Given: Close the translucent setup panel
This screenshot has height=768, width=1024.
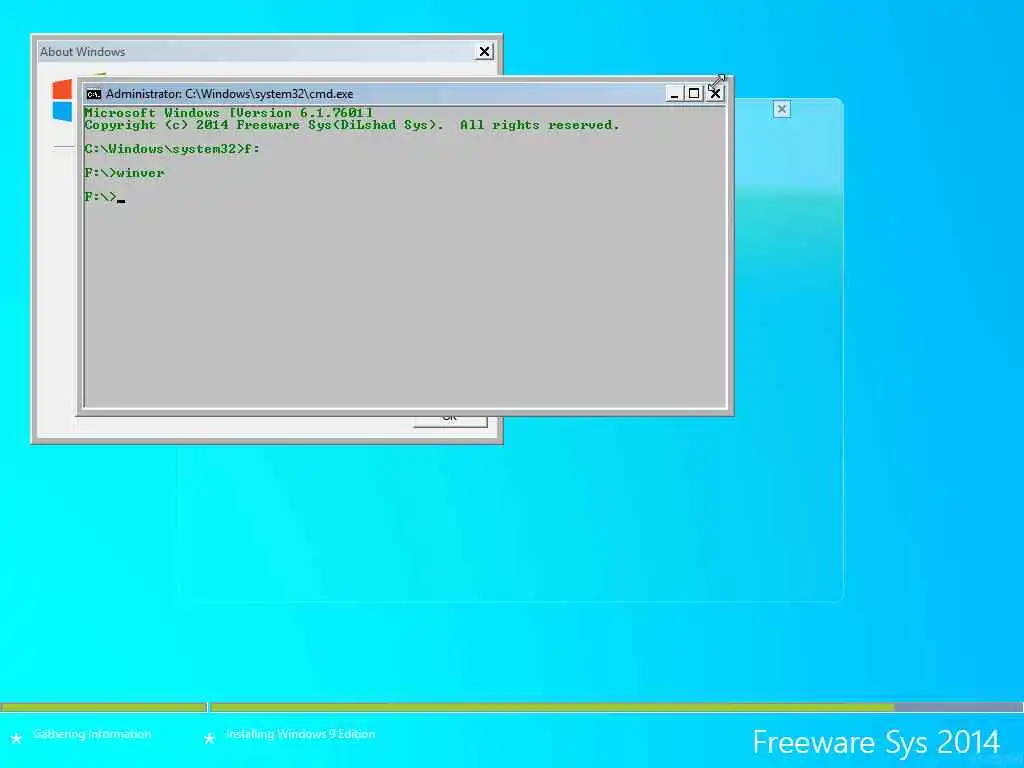Looking at the screenshot, I should (x=782, y=109).
